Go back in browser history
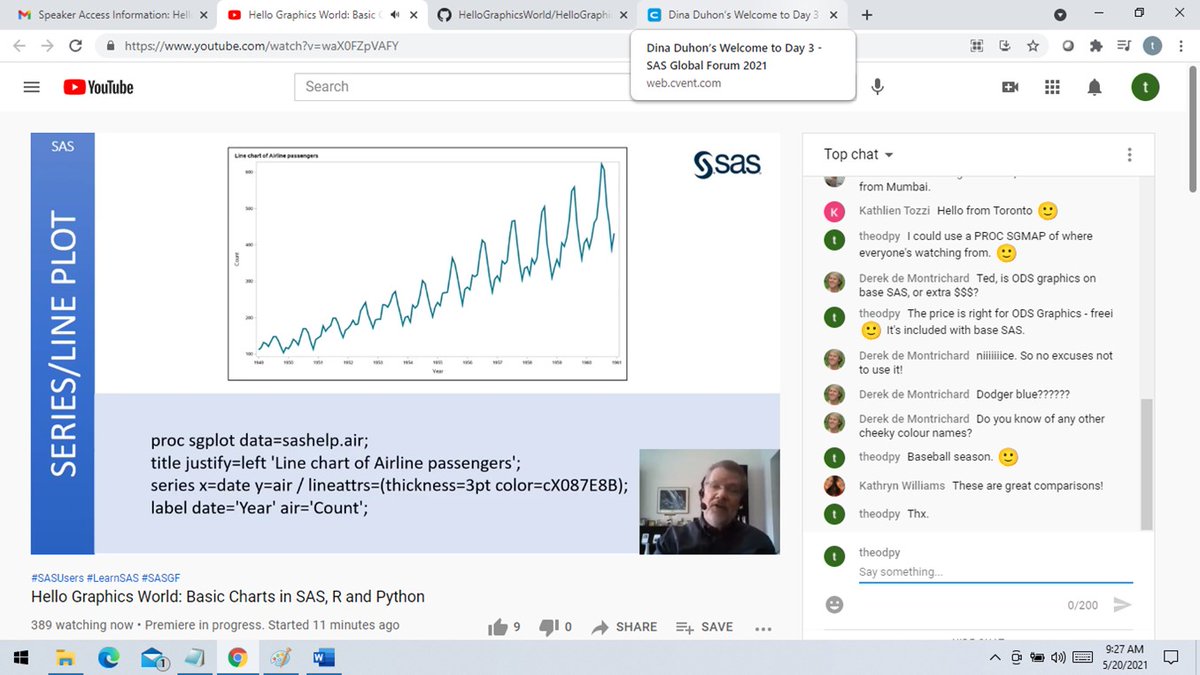 (20, 46)
